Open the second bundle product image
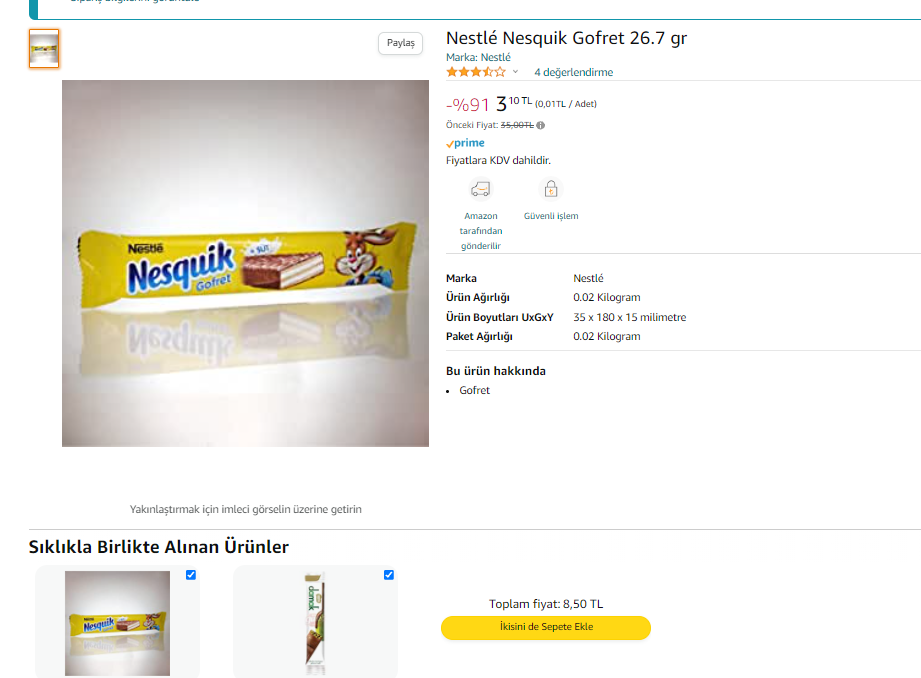Screen dimensions: 921x678 click(x=315, y=623)
